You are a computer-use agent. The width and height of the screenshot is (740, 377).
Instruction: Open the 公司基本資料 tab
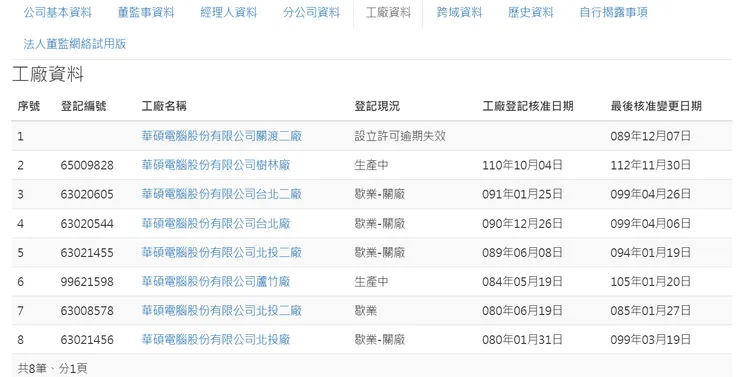(x=58, y=13)
